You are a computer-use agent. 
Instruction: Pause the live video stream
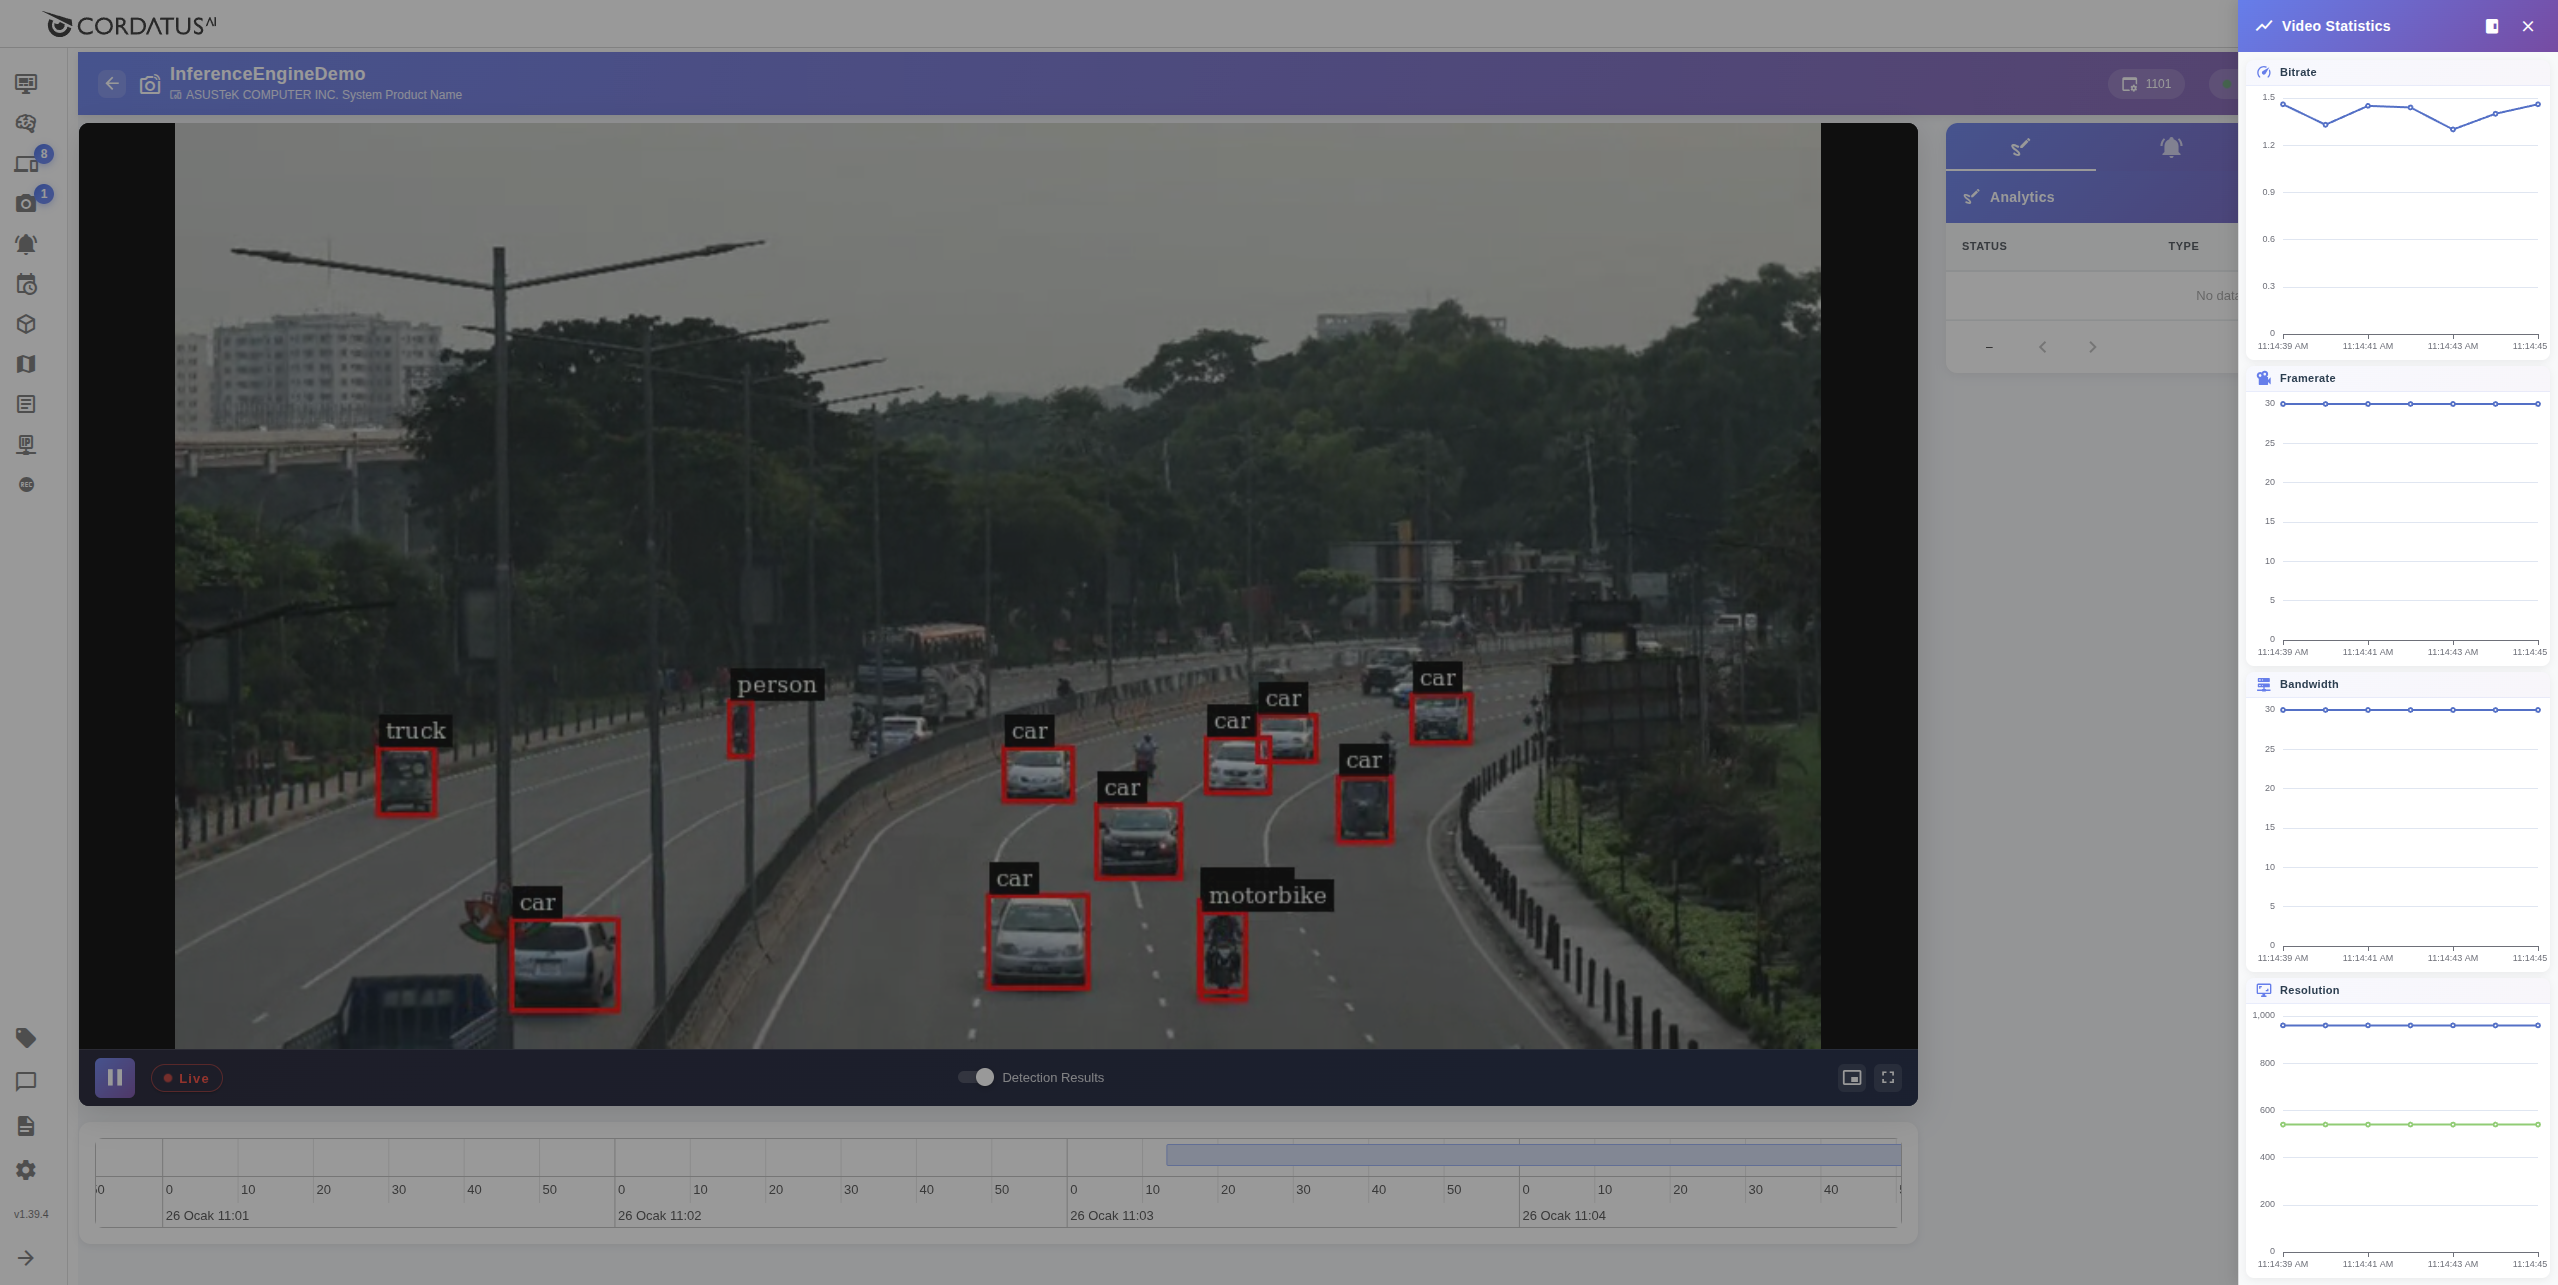click(x=115, y=1077)
